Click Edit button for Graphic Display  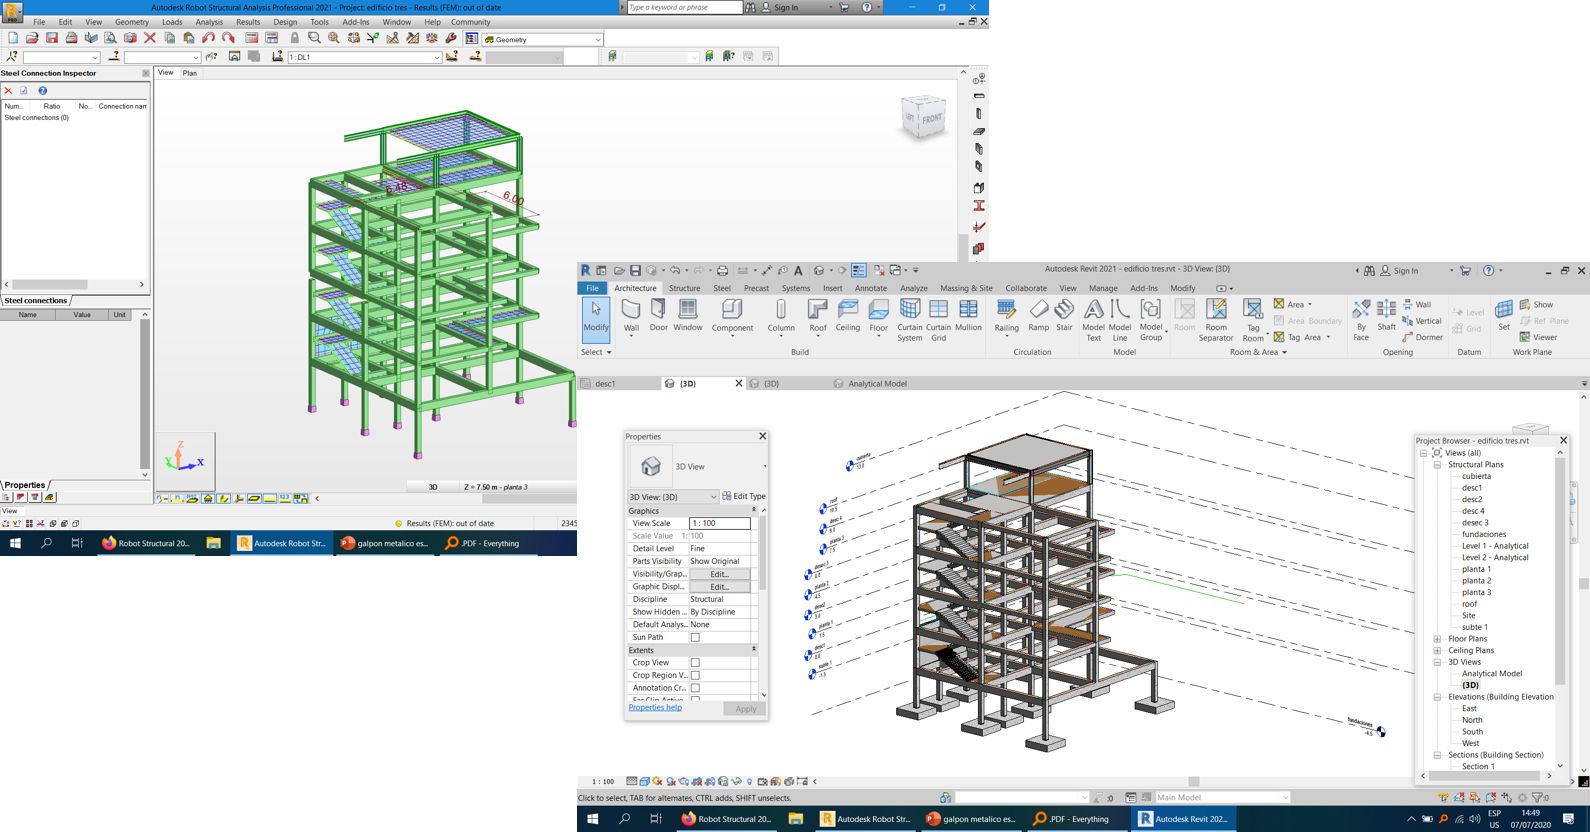tap(719, 587)
